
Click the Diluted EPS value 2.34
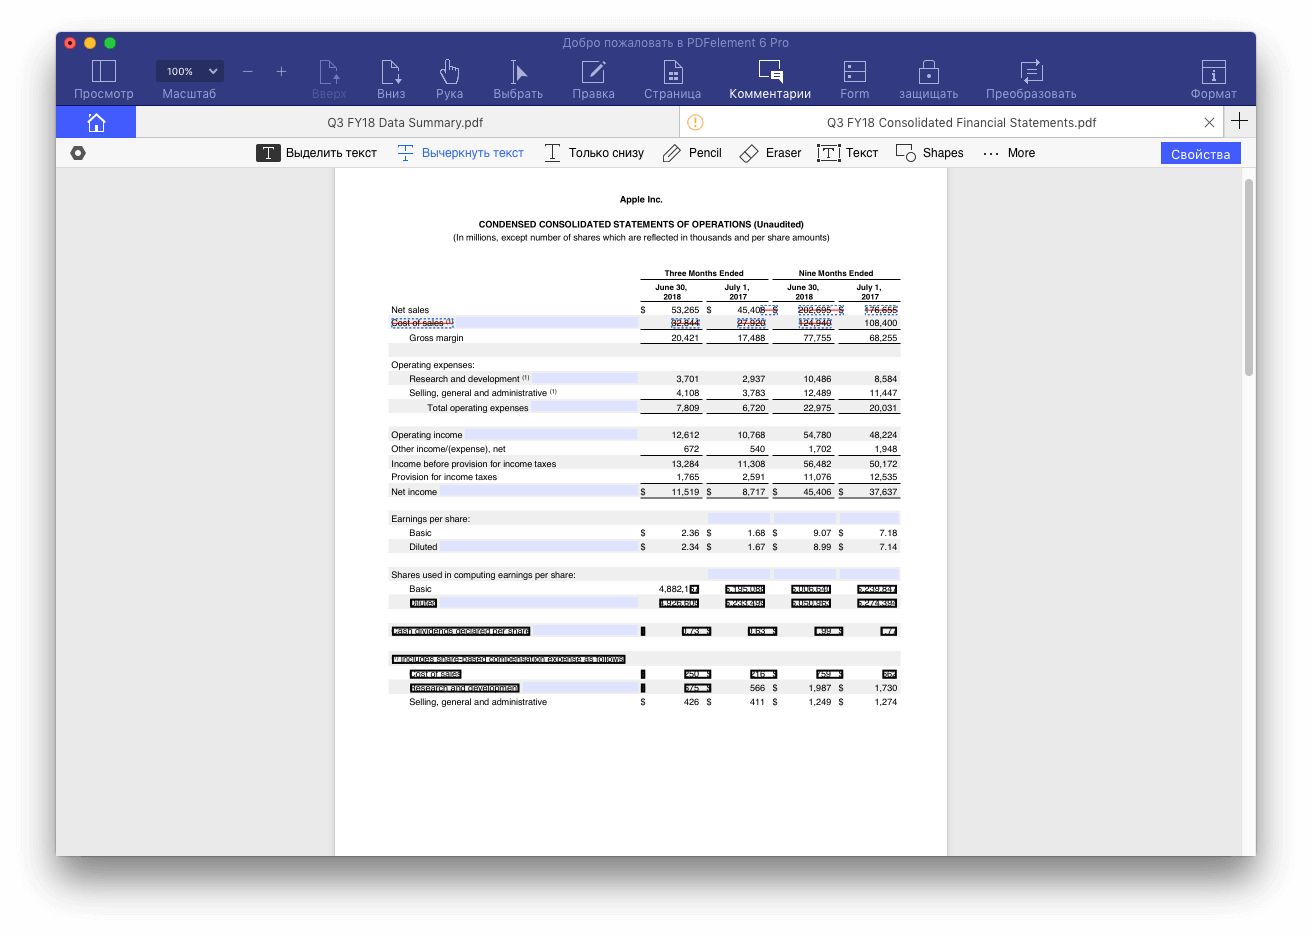tap(690, 547)
